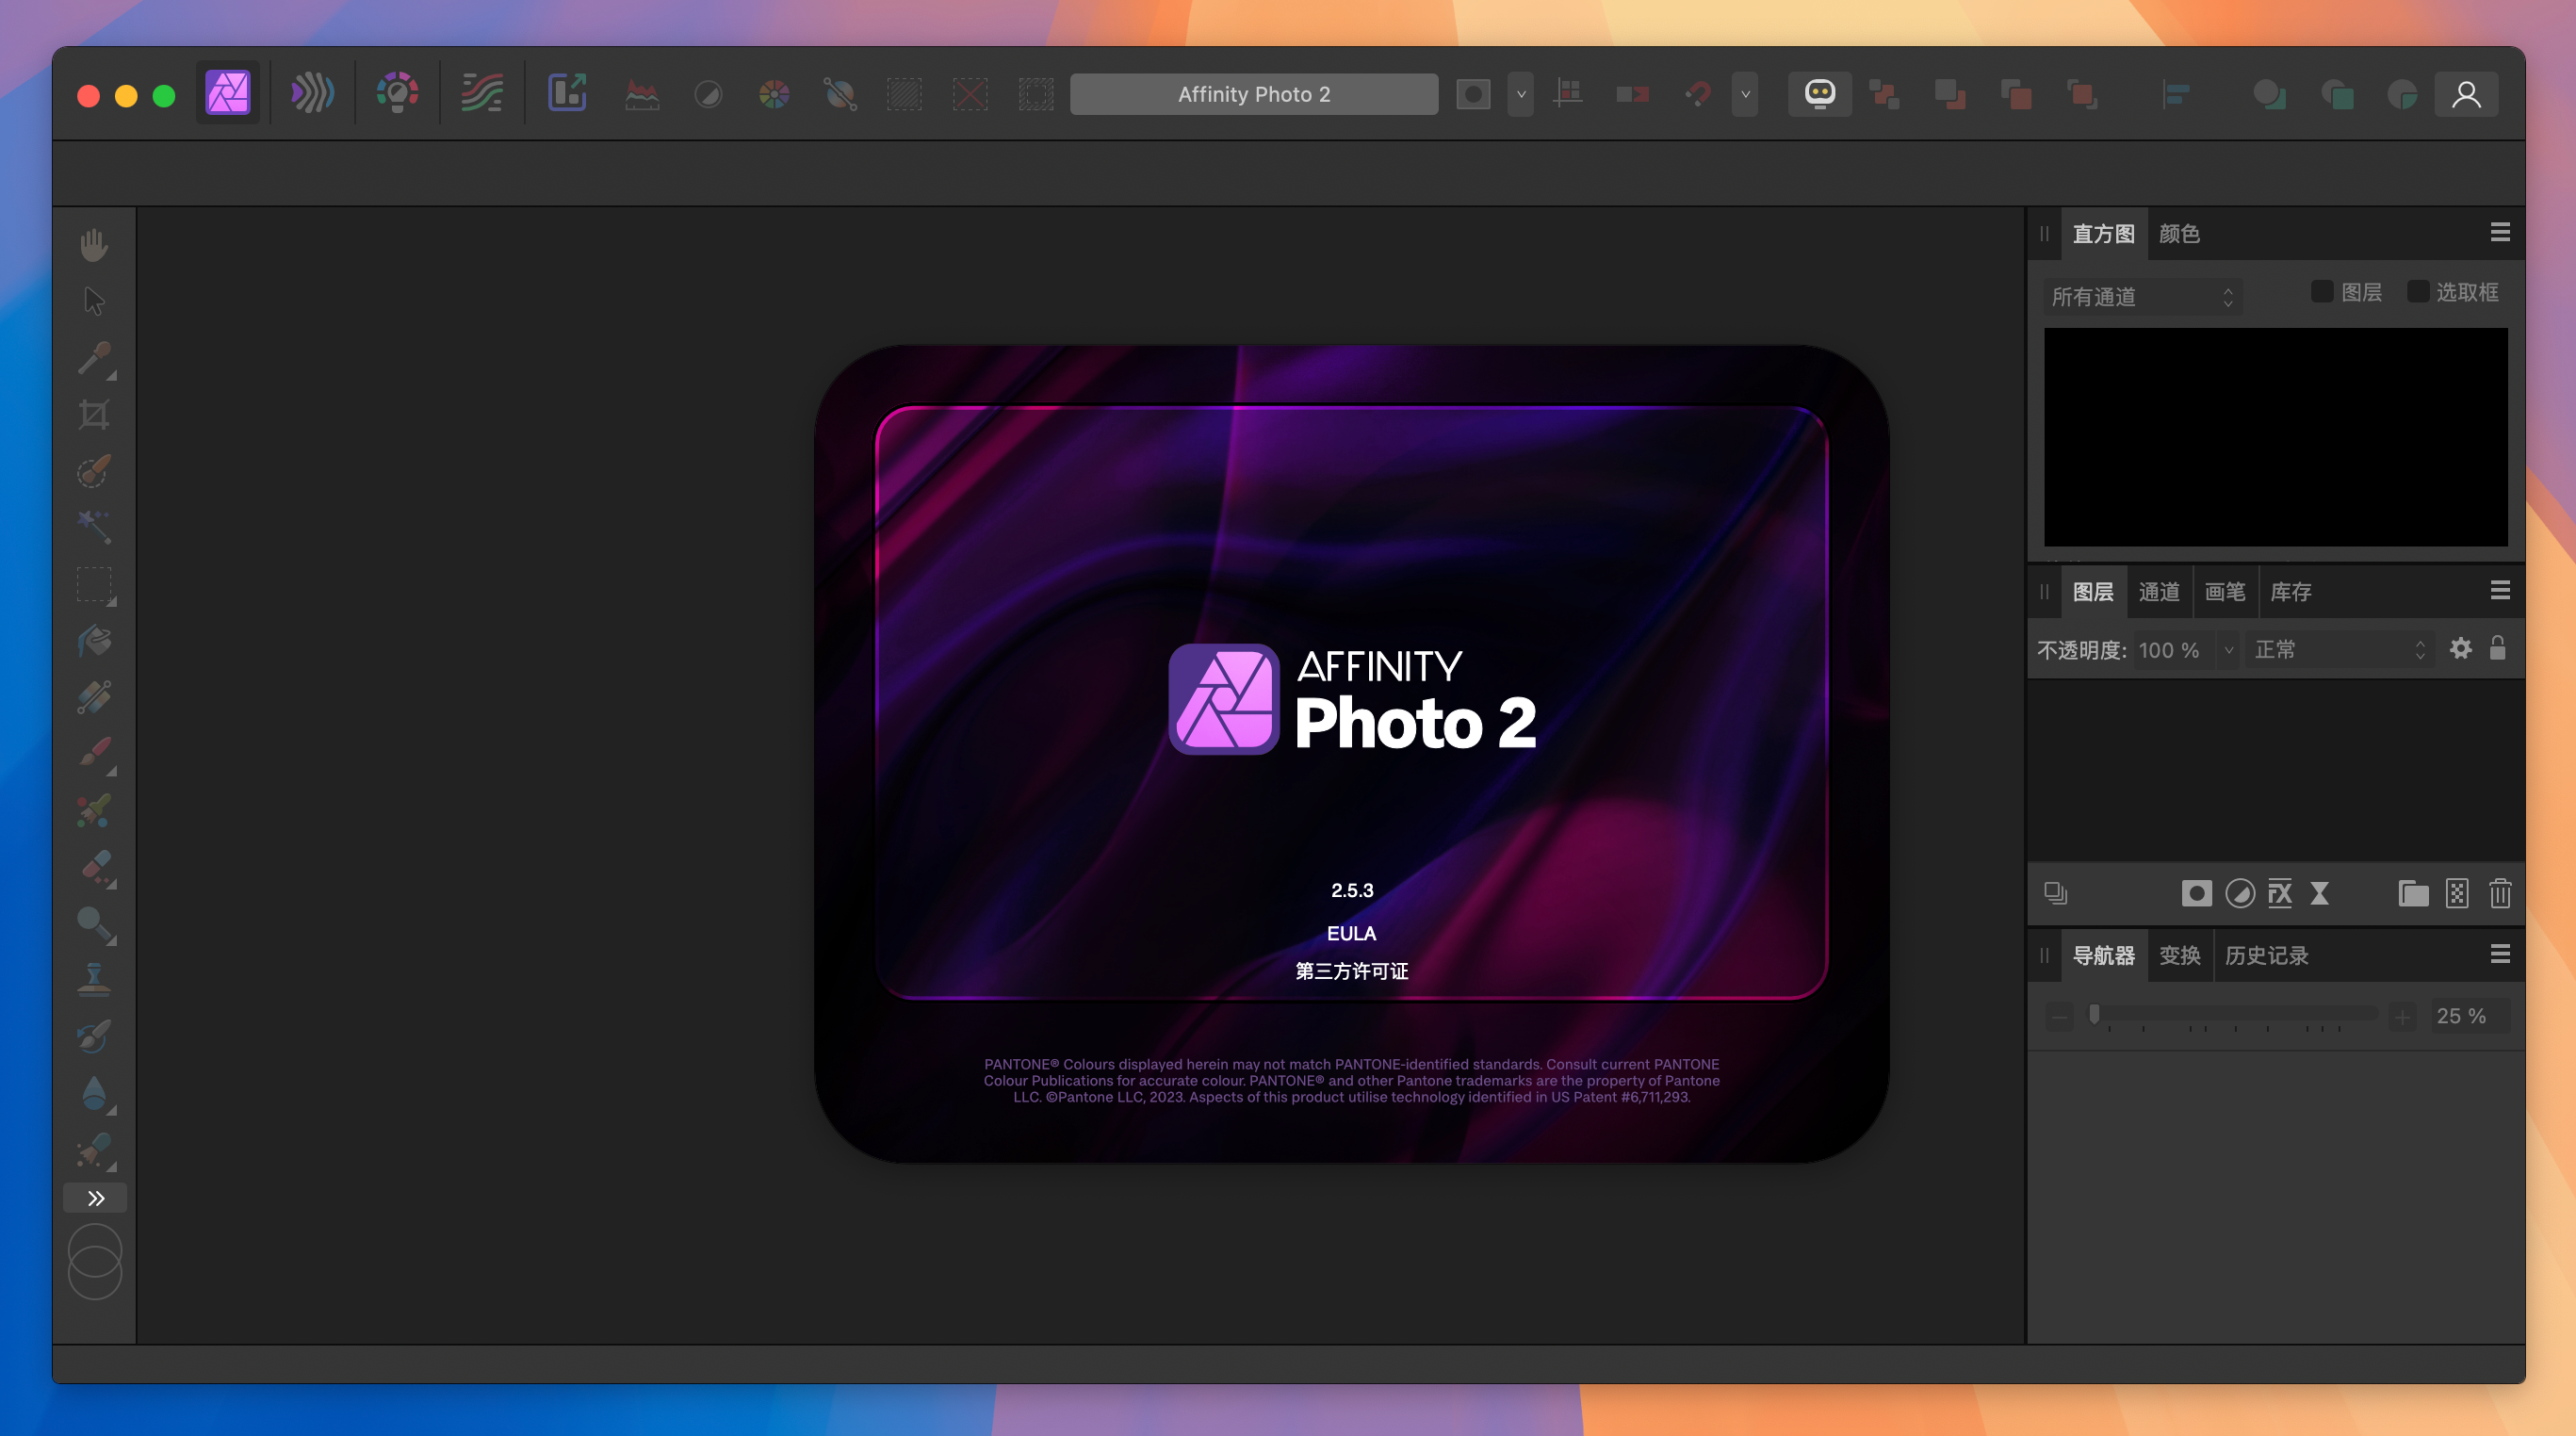Click the Adjustment icon in Layers panel
The width and height of the screenshot is (2576, 1436).
[x=2240, y=893]
